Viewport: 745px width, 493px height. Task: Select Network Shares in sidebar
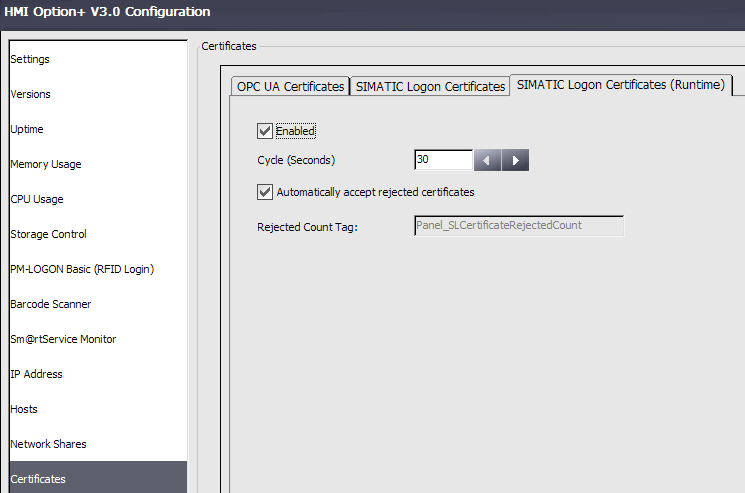[x=48, y=444]
